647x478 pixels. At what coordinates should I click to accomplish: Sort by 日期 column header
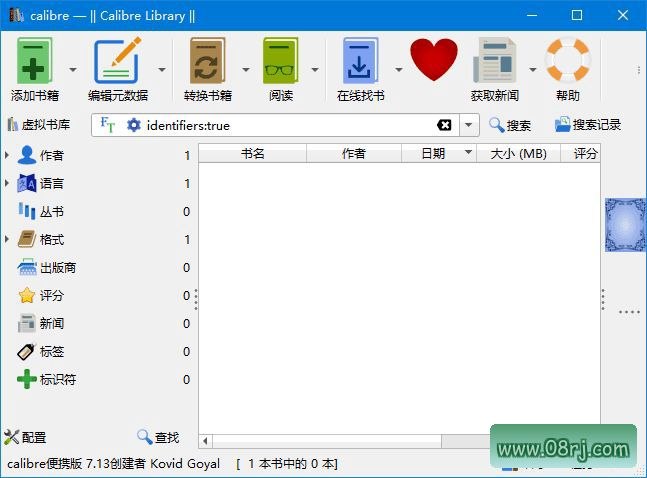pyautogui.click(x=439, y=154)
